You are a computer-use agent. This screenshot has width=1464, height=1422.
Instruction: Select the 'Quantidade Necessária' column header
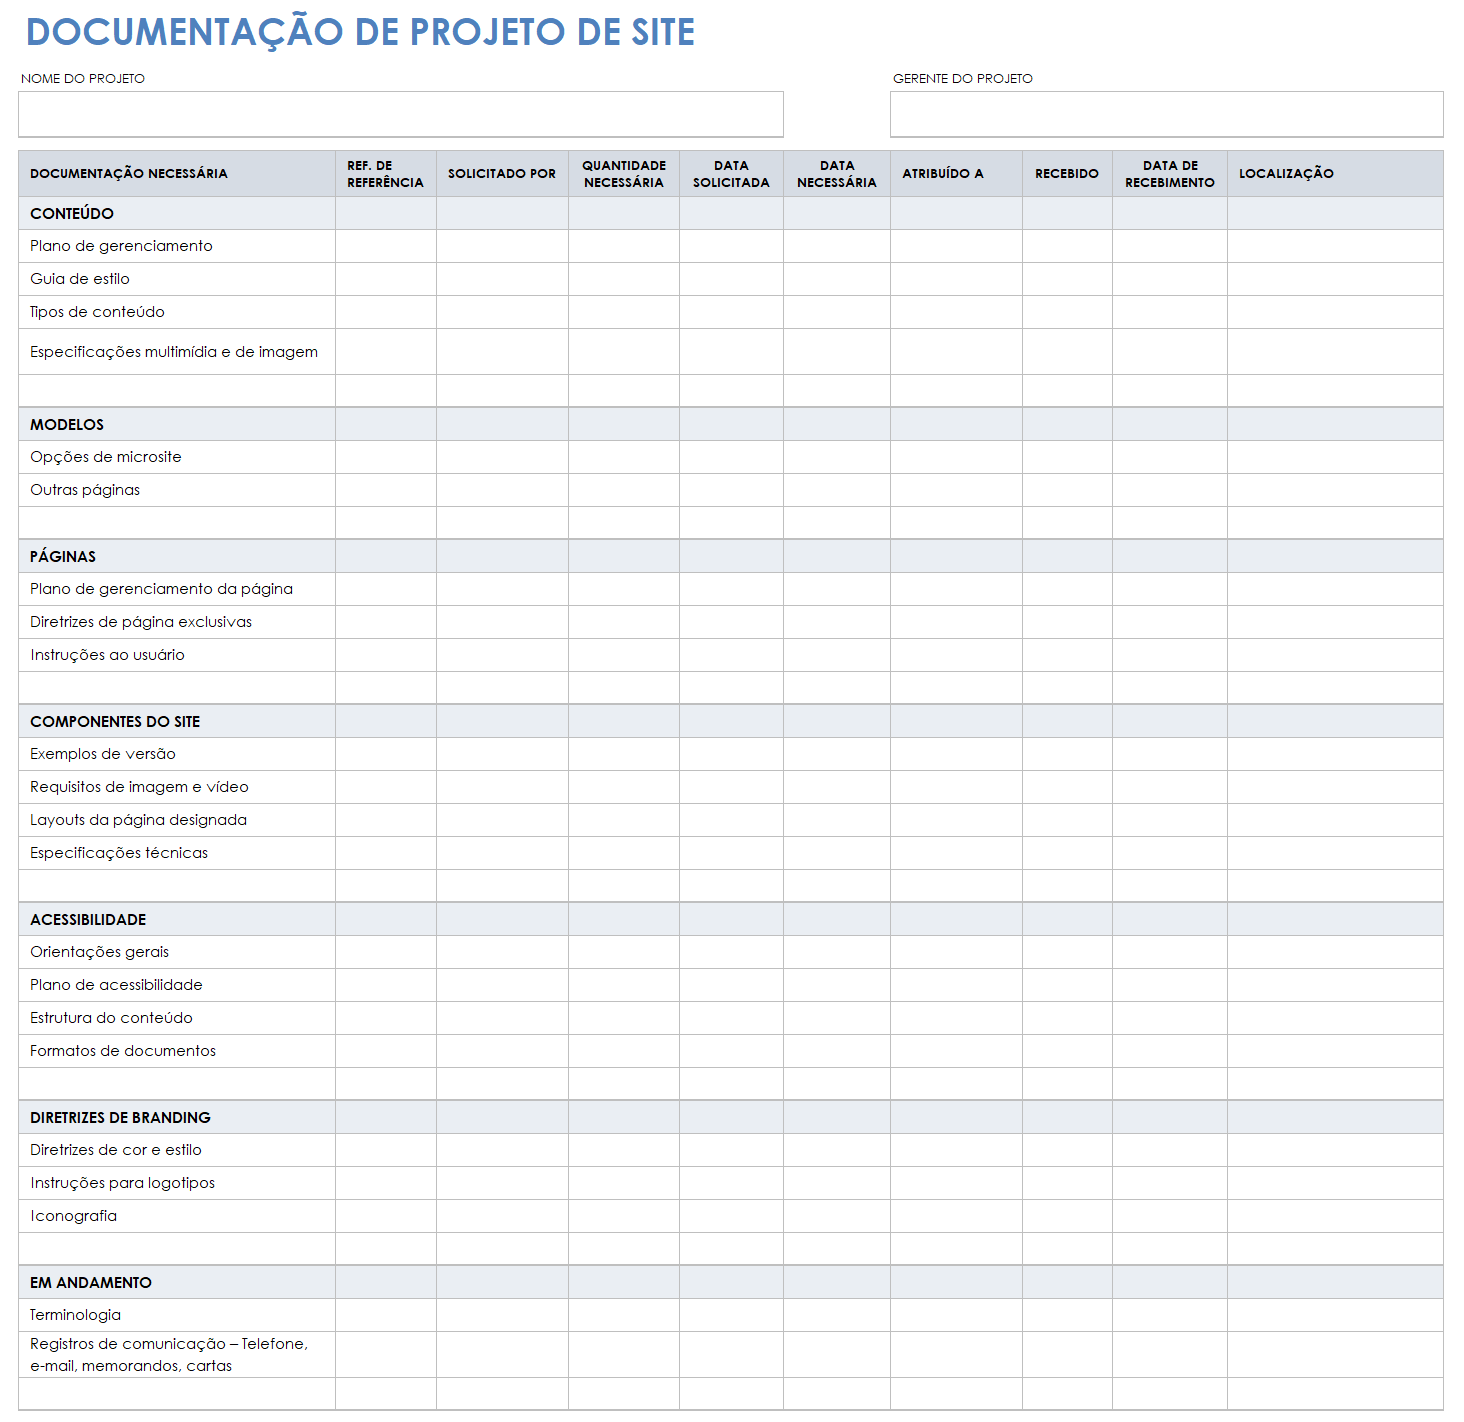point(624,174)
